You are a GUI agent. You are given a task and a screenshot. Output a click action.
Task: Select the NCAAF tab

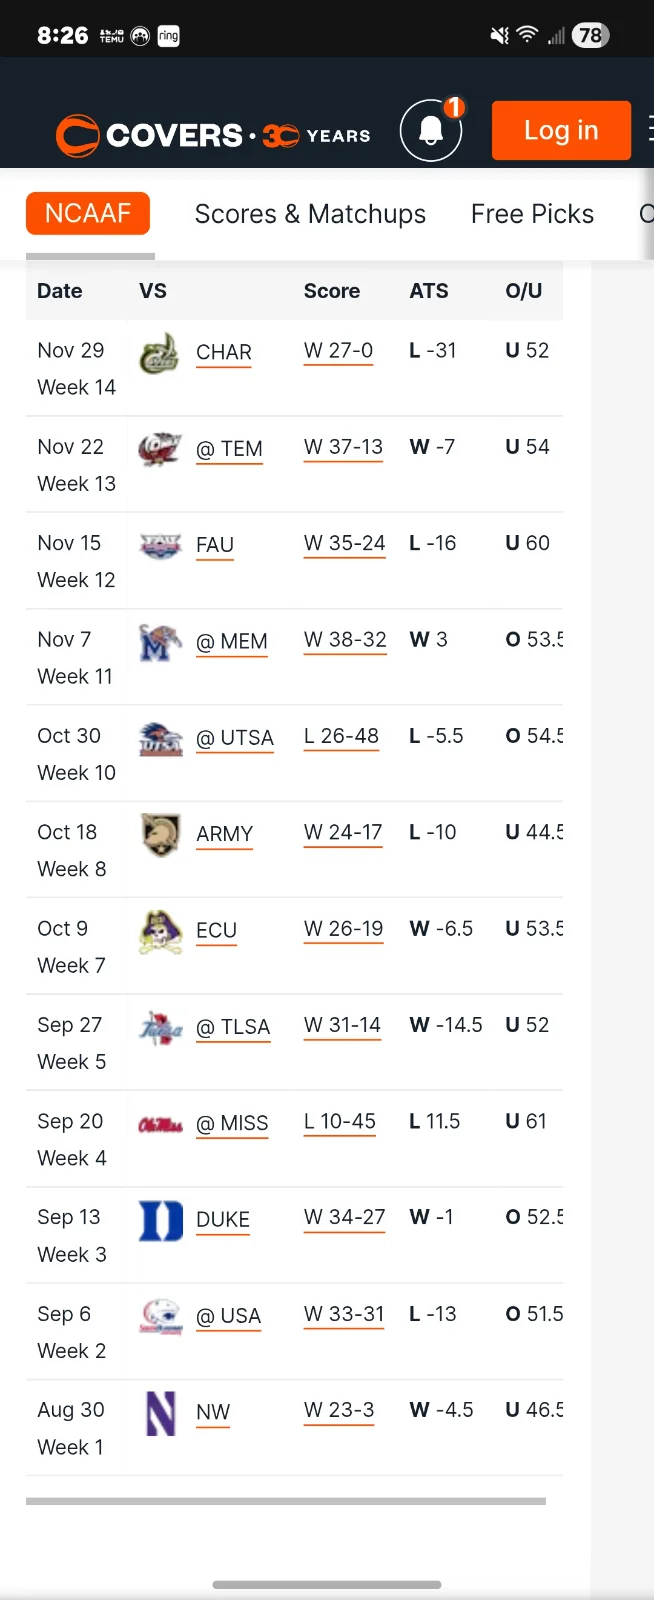click(x=88, y=214)
